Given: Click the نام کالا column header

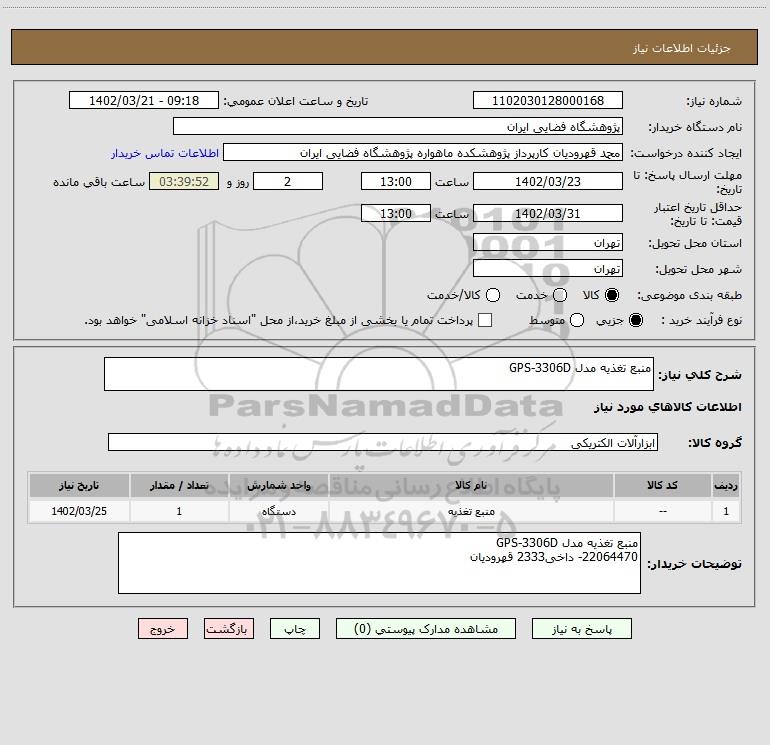Looking at the screenshot, I should [x=471, y=485].
